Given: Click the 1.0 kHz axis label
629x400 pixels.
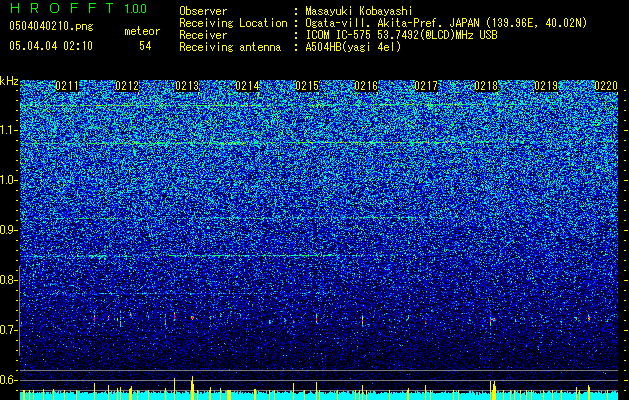Looking at the screenshot, I should [9, 180].
